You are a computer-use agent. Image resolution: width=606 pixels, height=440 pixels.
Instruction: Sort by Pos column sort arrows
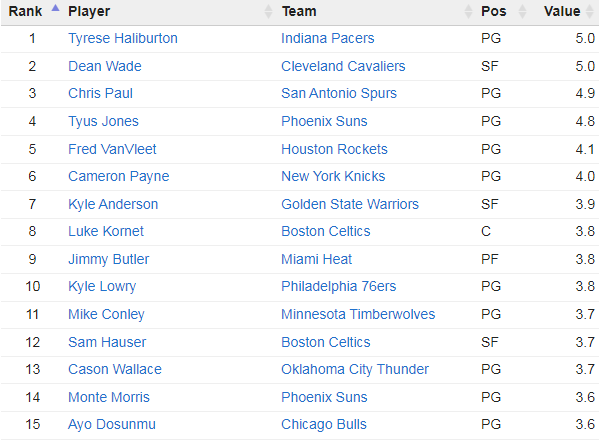tap(522, 12)
